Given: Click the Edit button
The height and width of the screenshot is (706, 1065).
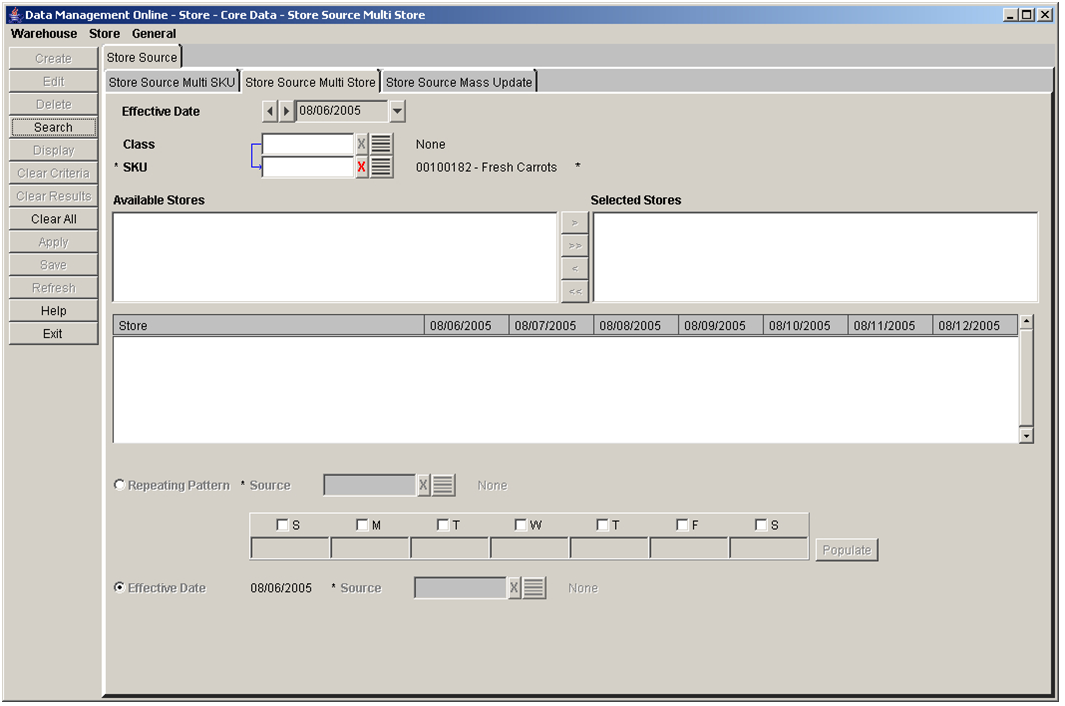Looking at the screenshot, I should pyautogui.click(x=54, y=82).
